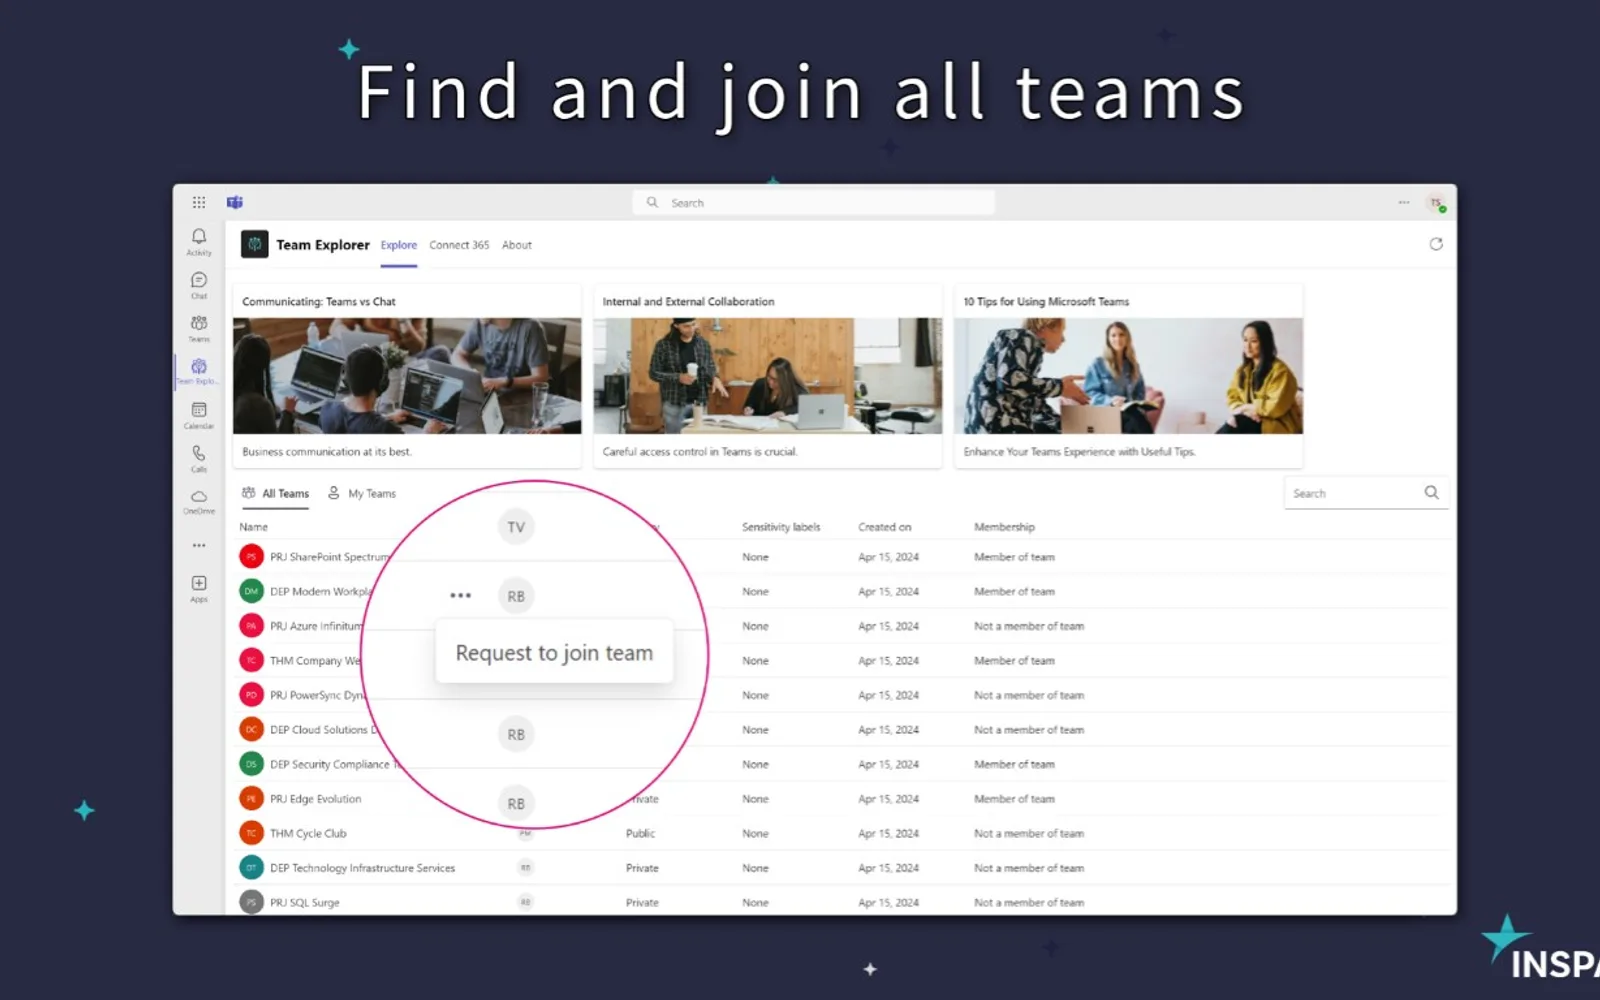Open the Activity bell in sidebar
Screen dimensions: 1600x1000
(x=199, y=241)
